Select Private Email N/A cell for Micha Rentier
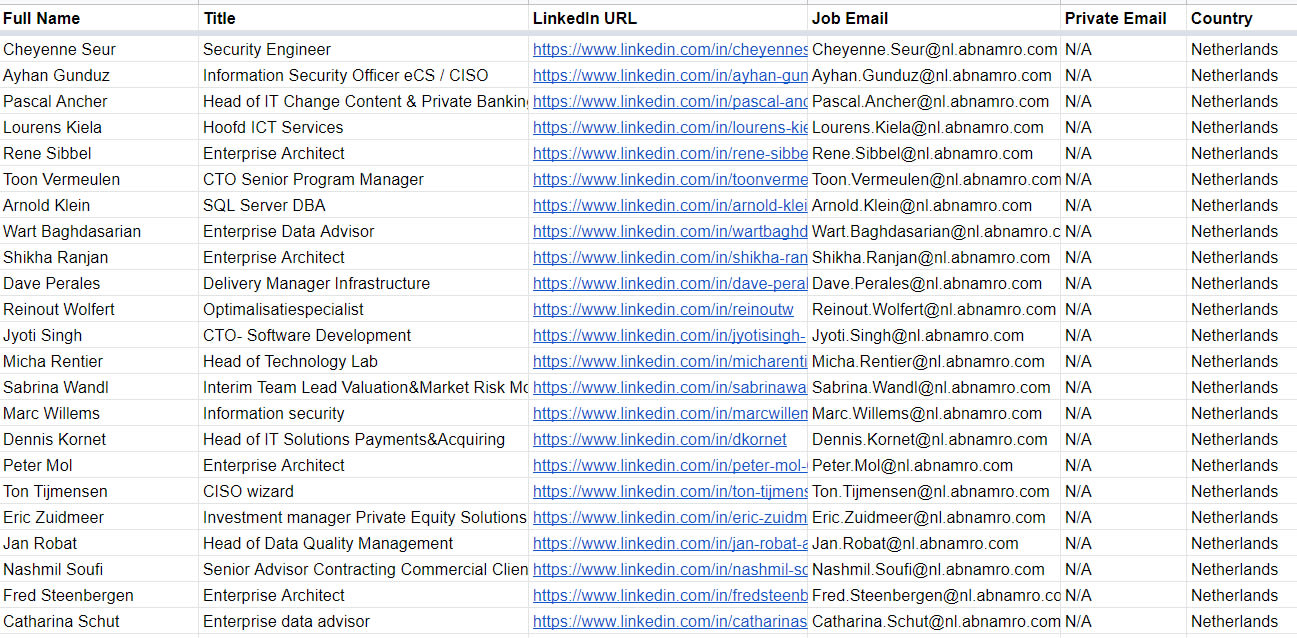Image resolution: width=1297 pixels, height=638 pixels. tap(1124, 361)
